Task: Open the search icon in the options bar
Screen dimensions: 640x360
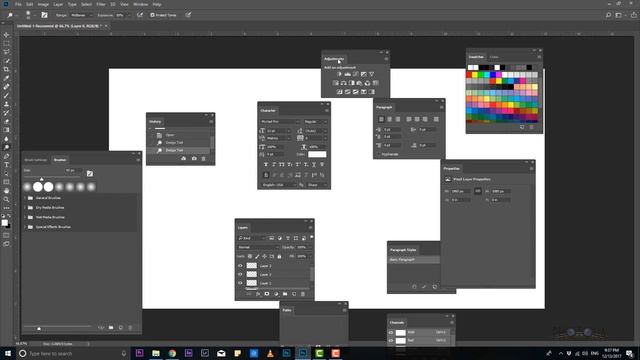Action: (608, 15)
